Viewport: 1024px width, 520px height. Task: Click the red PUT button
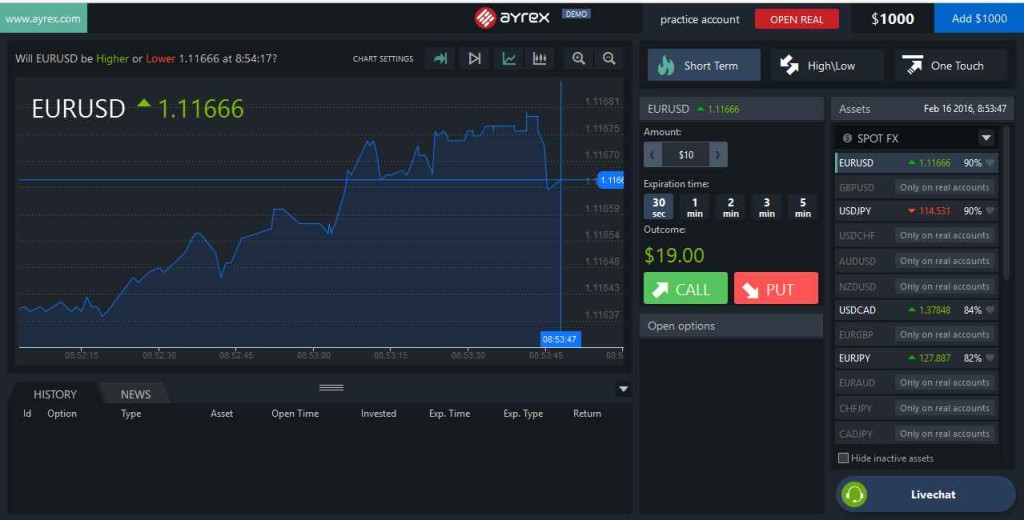click(776, 288)
